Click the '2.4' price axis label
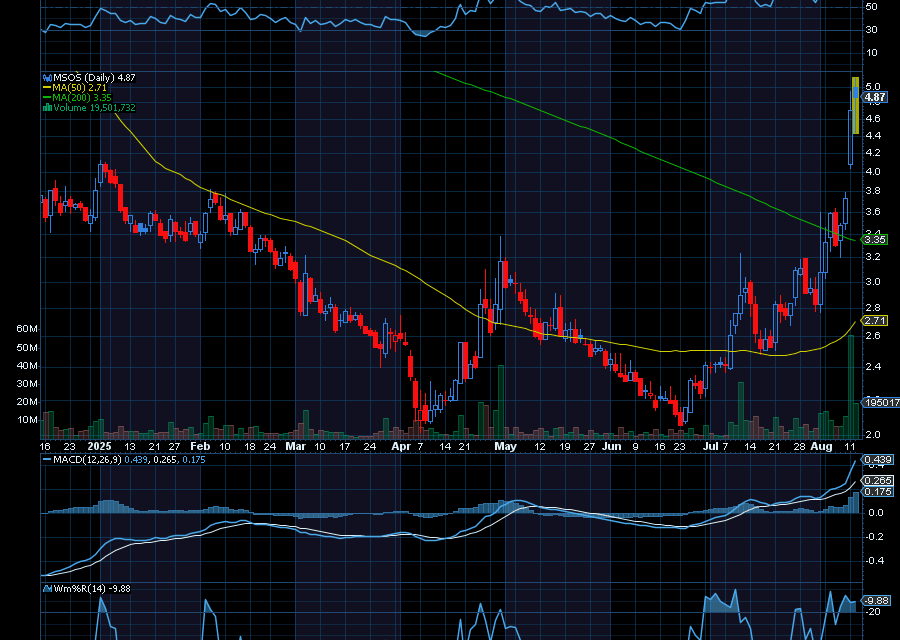 (872, 366)
